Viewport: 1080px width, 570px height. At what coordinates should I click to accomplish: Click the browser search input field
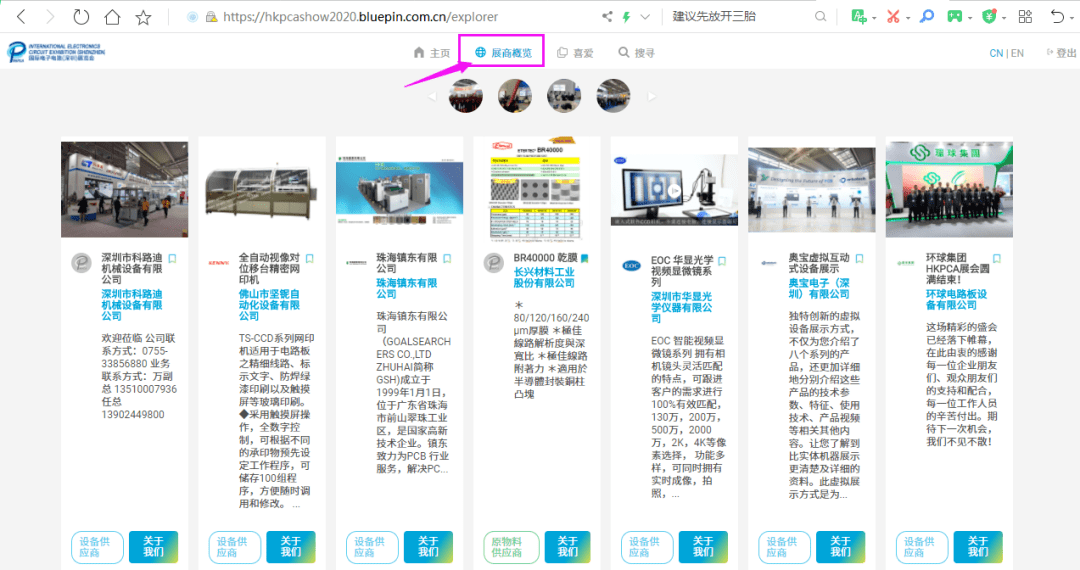(x=740, y=17)
